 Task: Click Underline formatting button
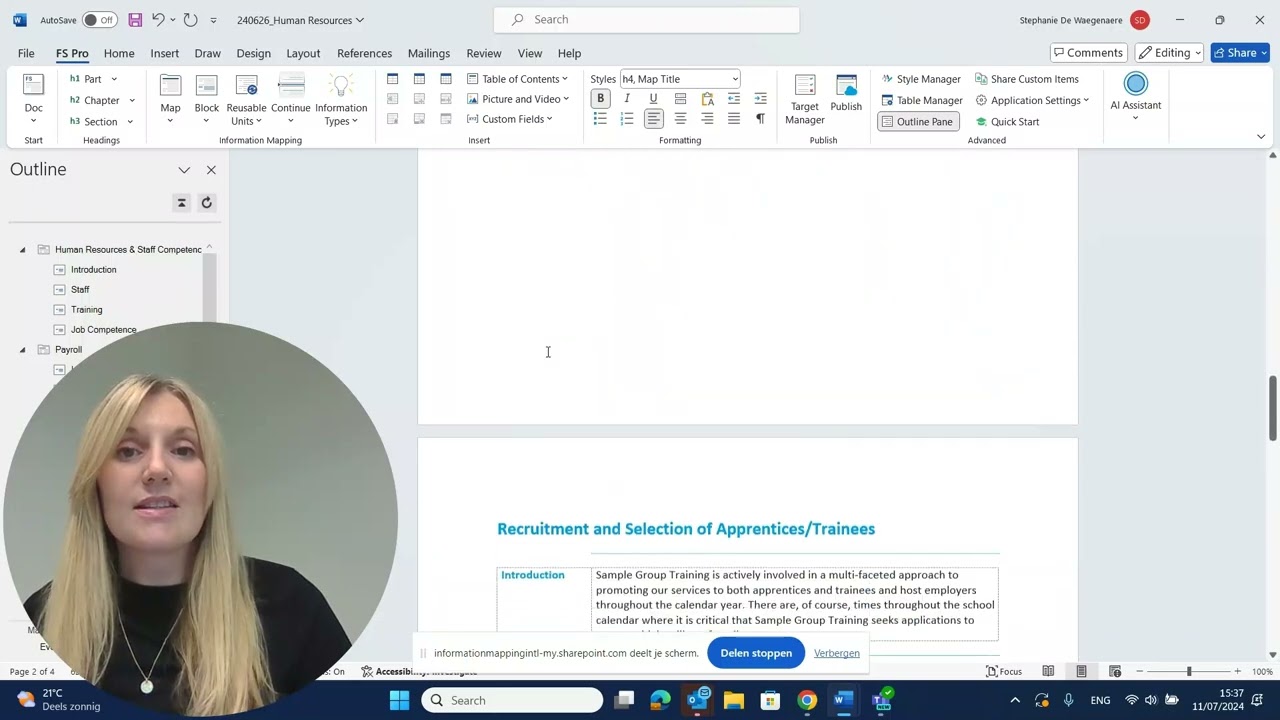[653, 99]
